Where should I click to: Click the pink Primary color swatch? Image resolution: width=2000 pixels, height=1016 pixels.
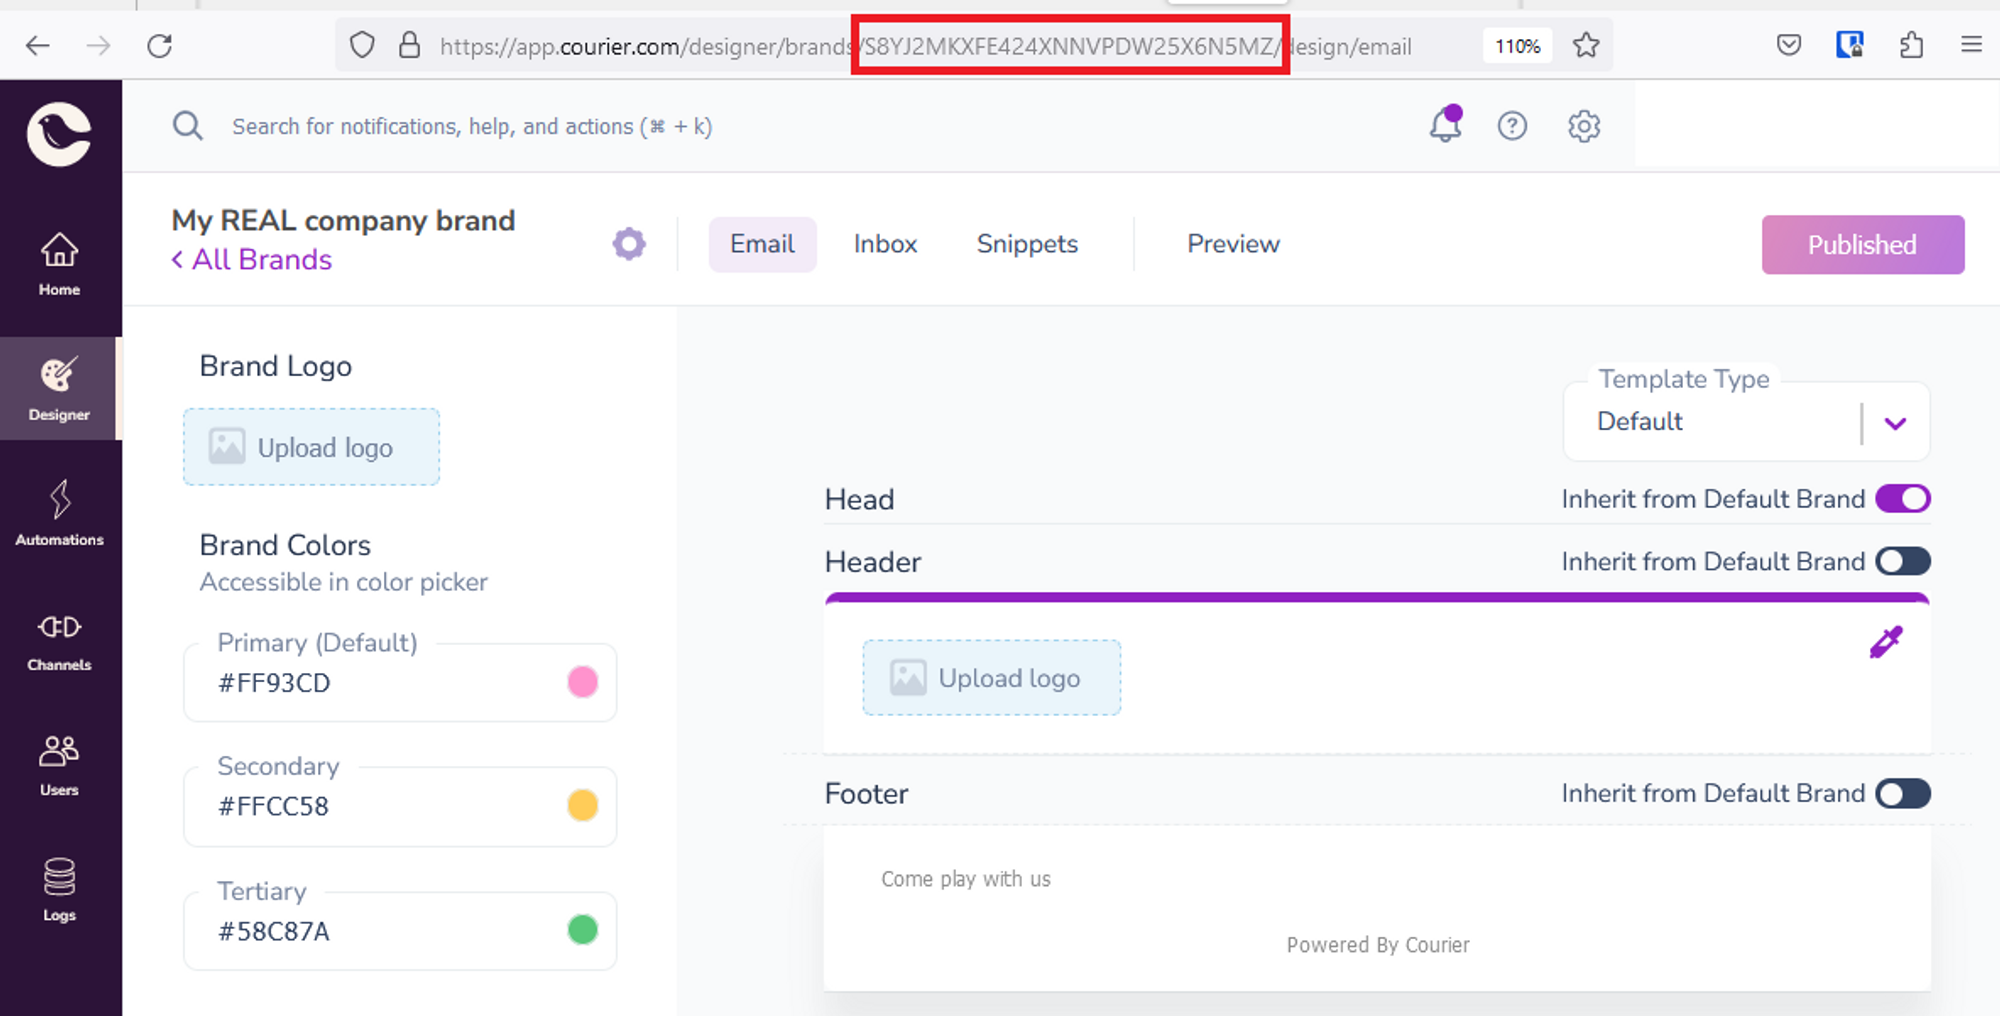point(583,682)
